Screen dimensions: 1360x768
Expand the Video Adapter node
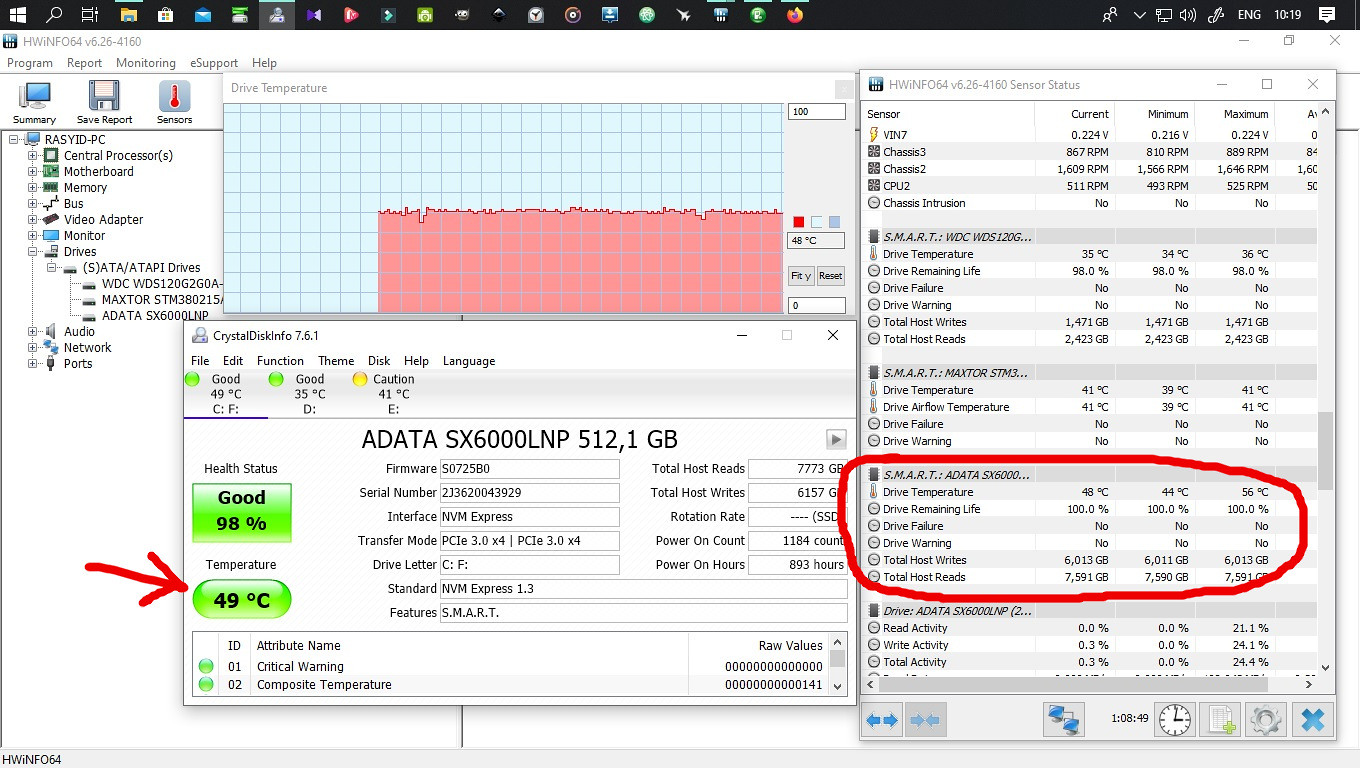pyautogui.click(x=33, y=220)
